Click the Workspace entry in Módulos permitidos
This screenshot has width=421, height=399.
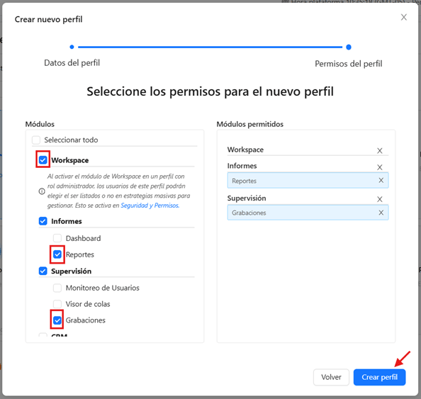tap(245, 150)
